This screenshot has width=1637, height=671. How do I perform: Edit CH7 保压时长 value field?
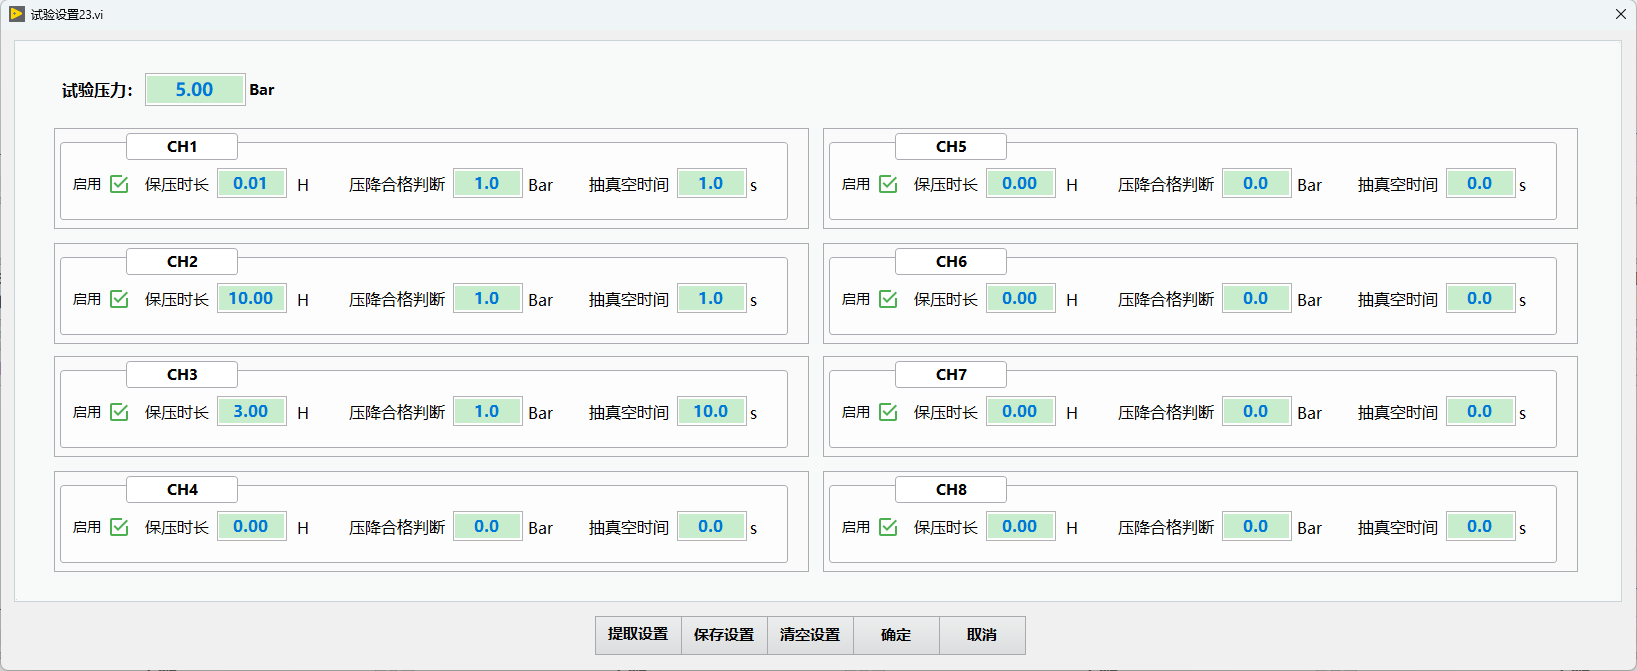tap(1021, 412)
